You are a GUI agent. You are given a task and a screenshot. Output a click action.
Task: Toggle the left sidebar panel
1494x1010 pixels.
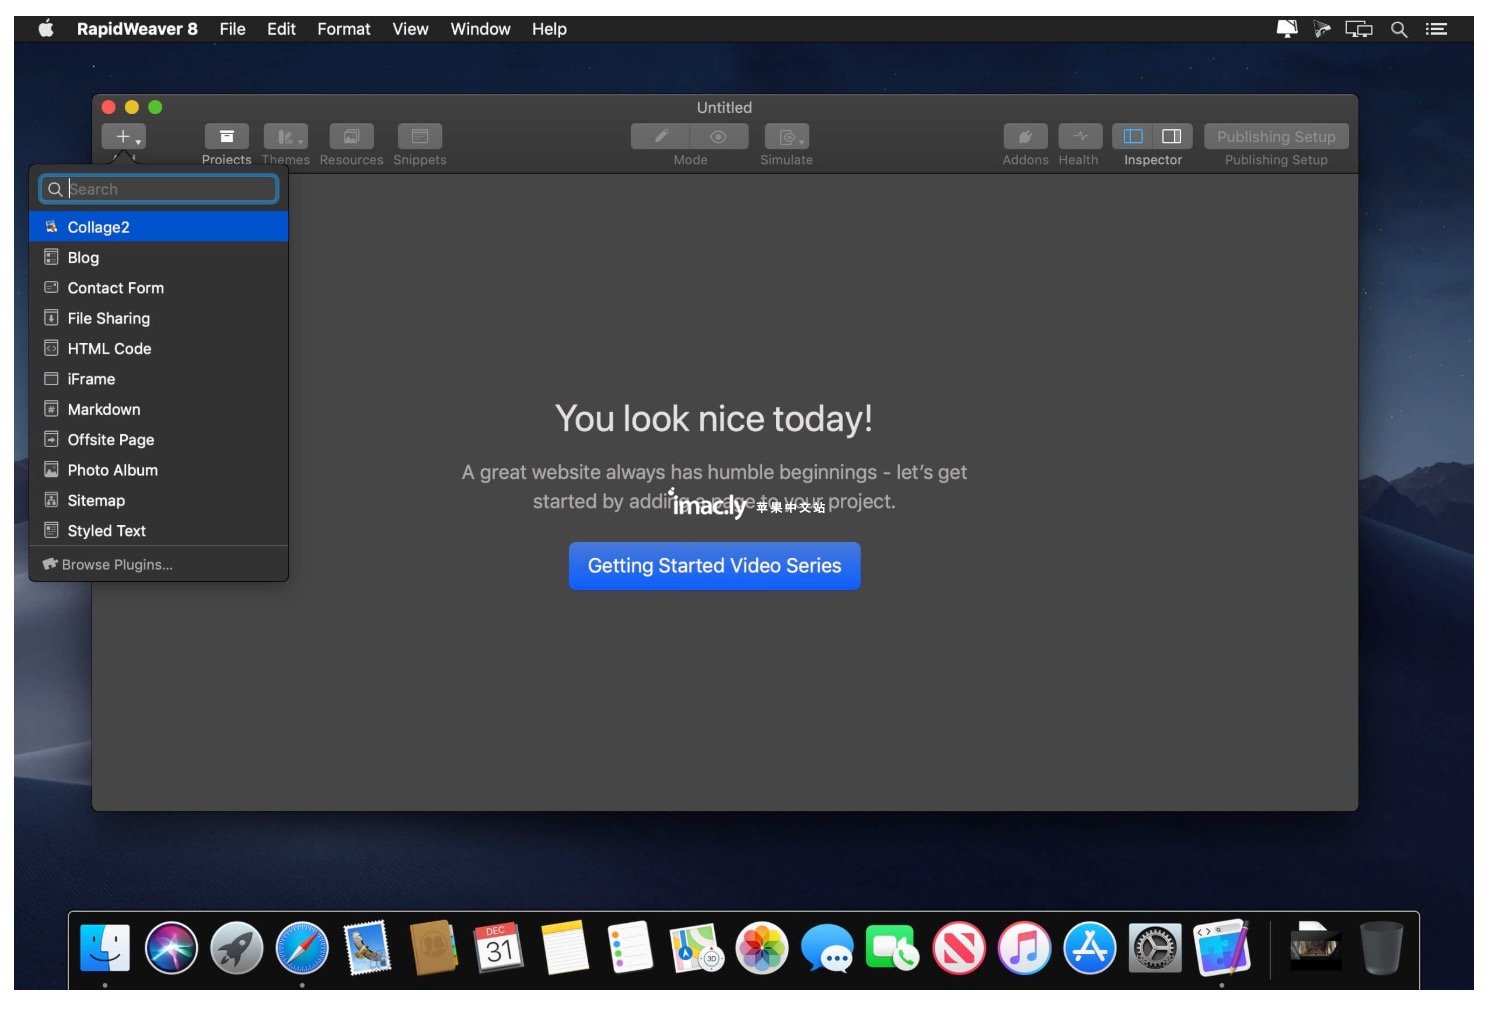click(1133, 136)
